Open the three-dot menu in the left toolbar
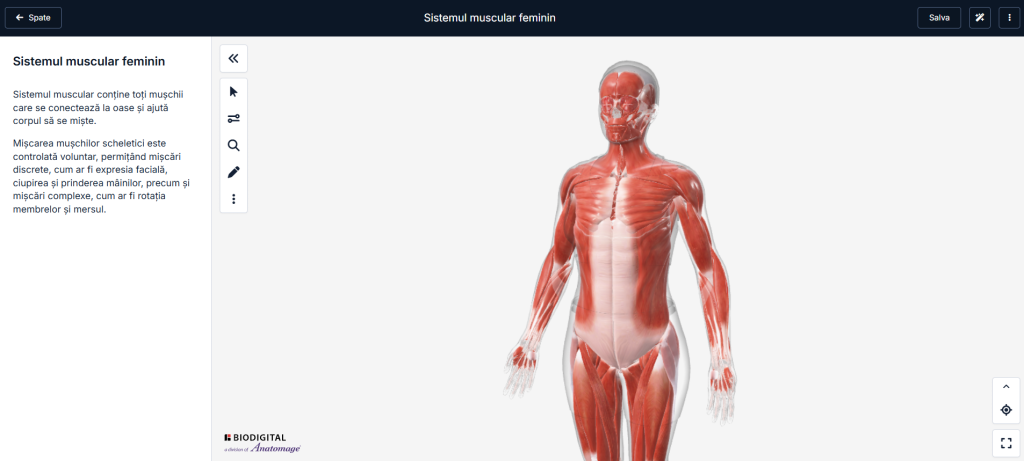The image size is (1024, 461). [x=233, y=199]
